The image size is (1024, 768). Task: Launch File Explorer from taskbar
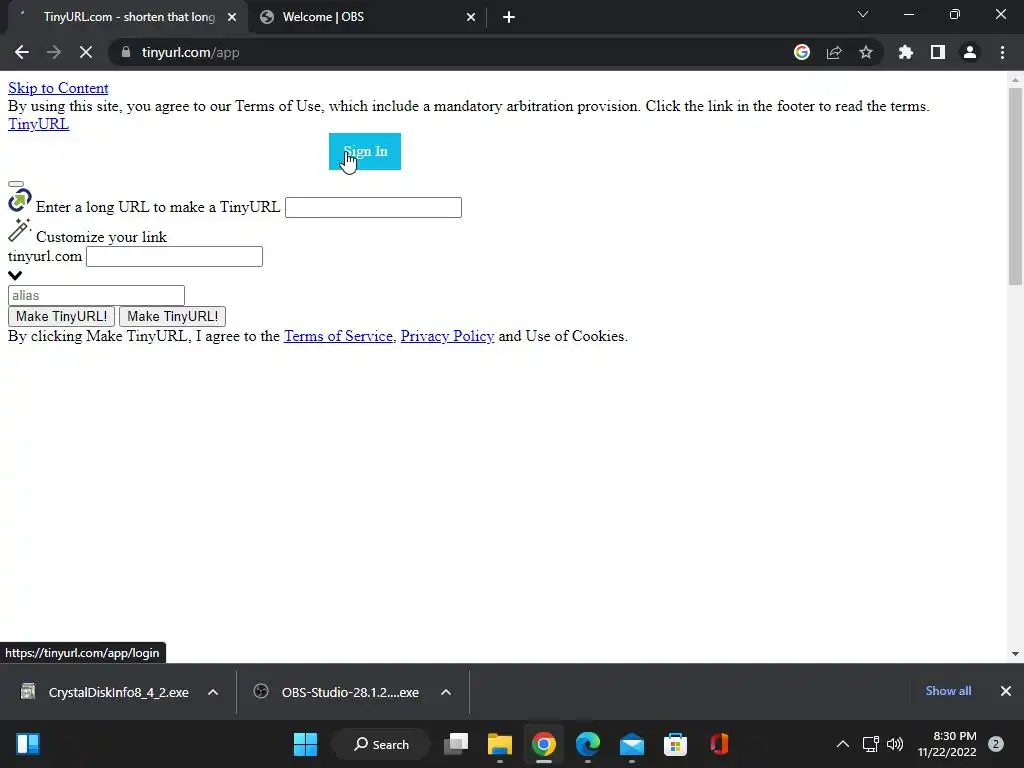(x=500, y=744)
